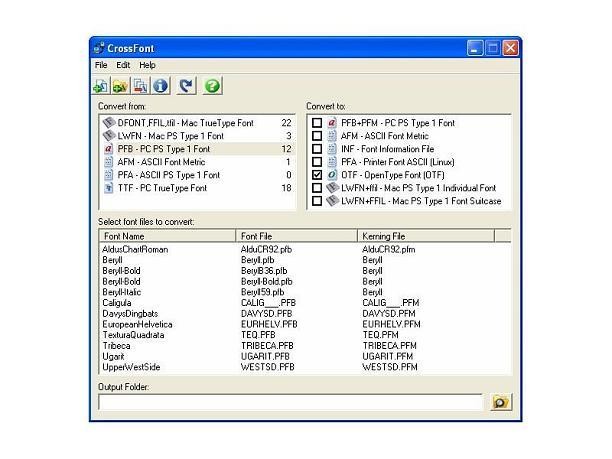Click the add font files toolbar icon
The height and width of the screenshot is (459, 612).
[101, 86]
